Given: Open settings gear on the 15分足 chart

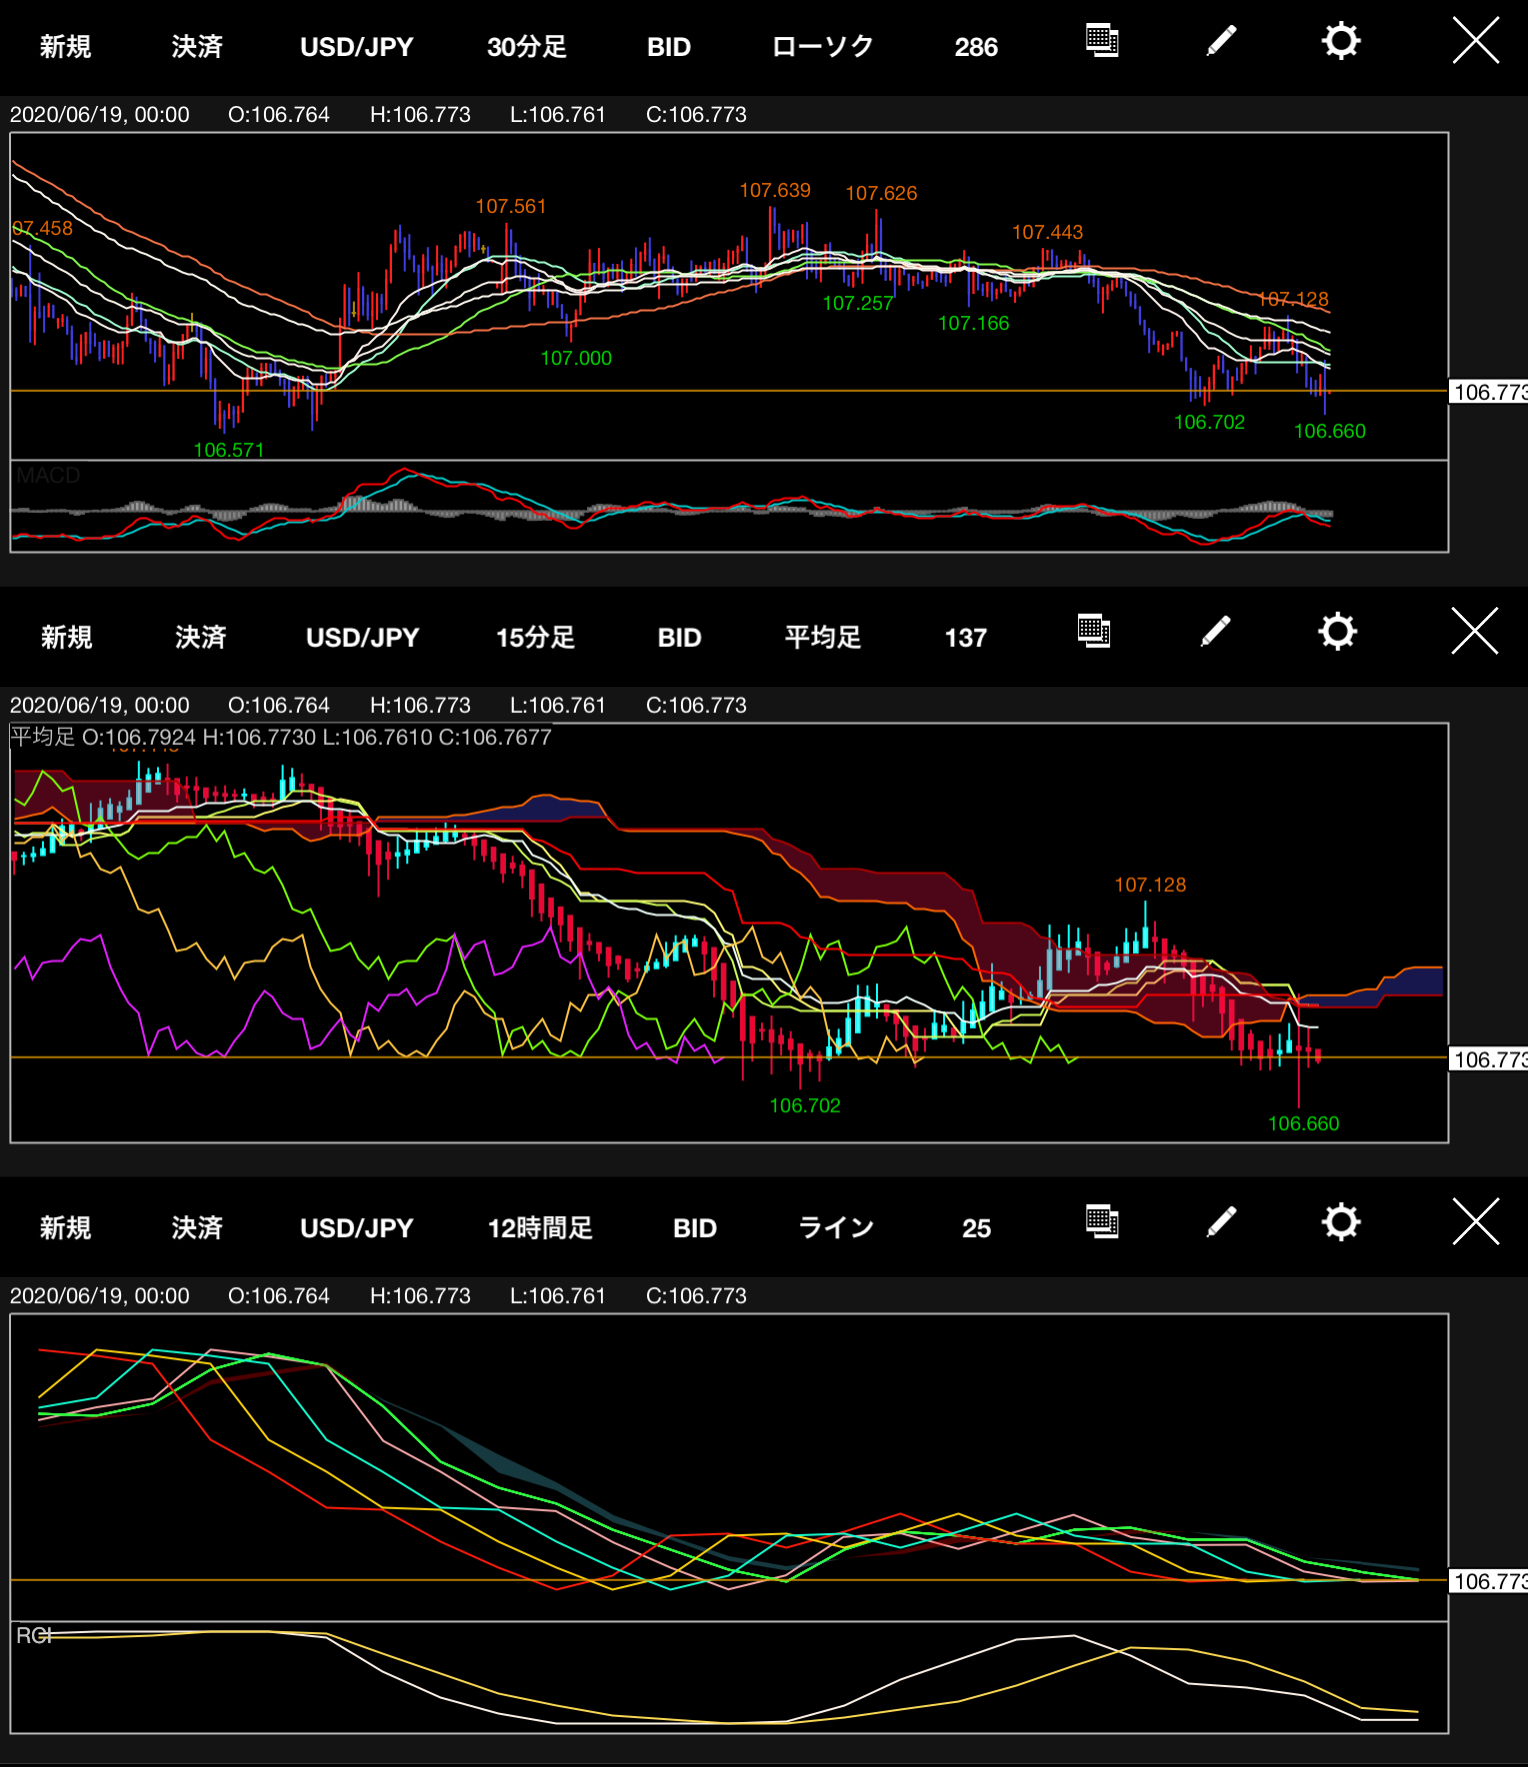Looking at the screenshot, I should point(1337,632).
